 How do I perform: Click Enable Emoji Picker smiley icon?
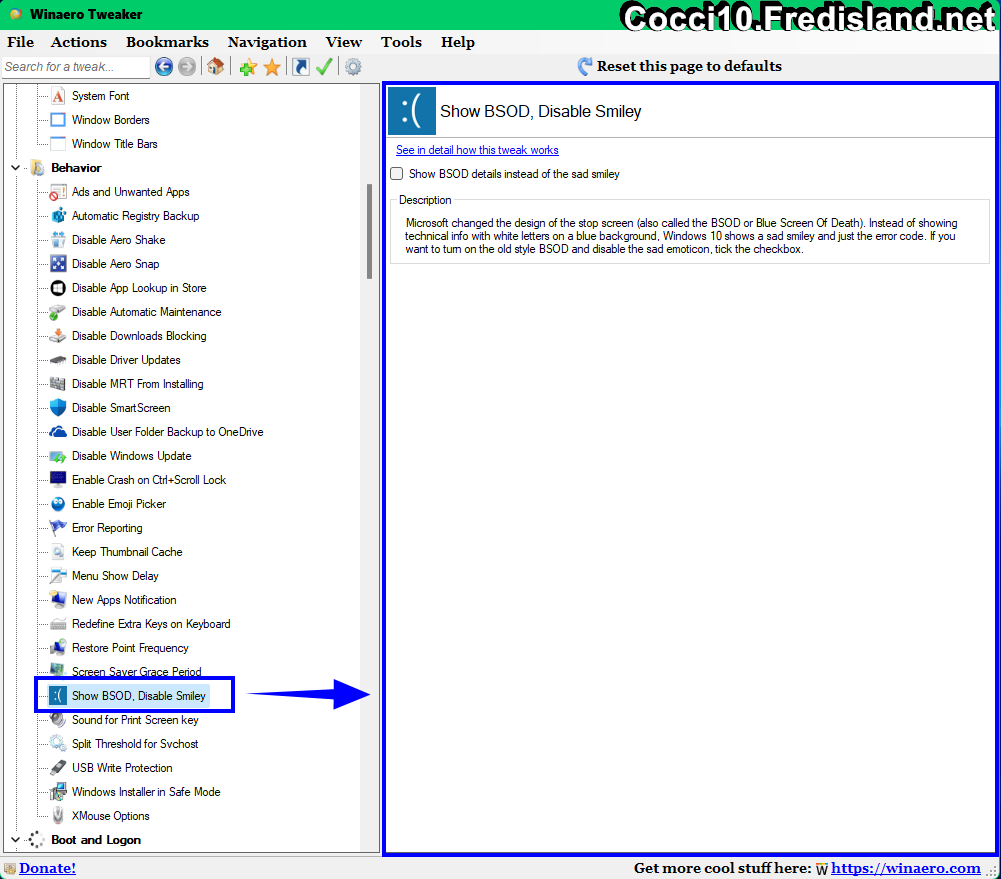tap(58, 504)
